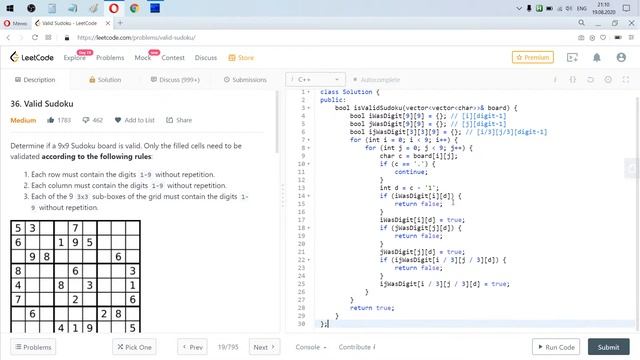
Task: Open Explore in the top navigation
Action: (75, 58)
